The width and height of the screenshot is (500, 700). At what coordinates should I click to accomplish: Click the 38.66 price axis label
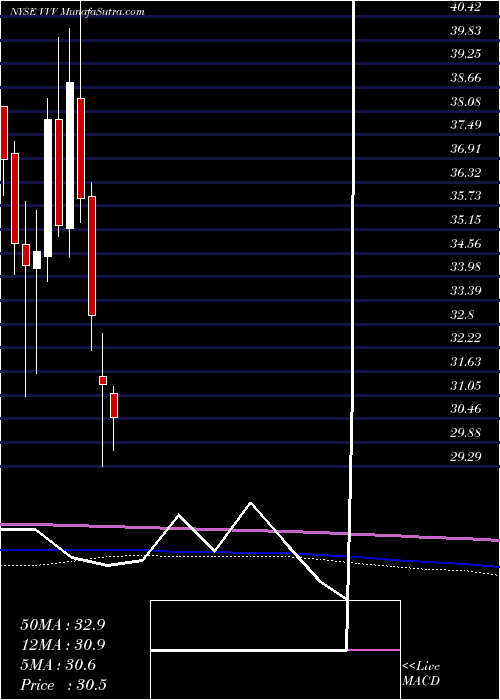tap(464, 78)
